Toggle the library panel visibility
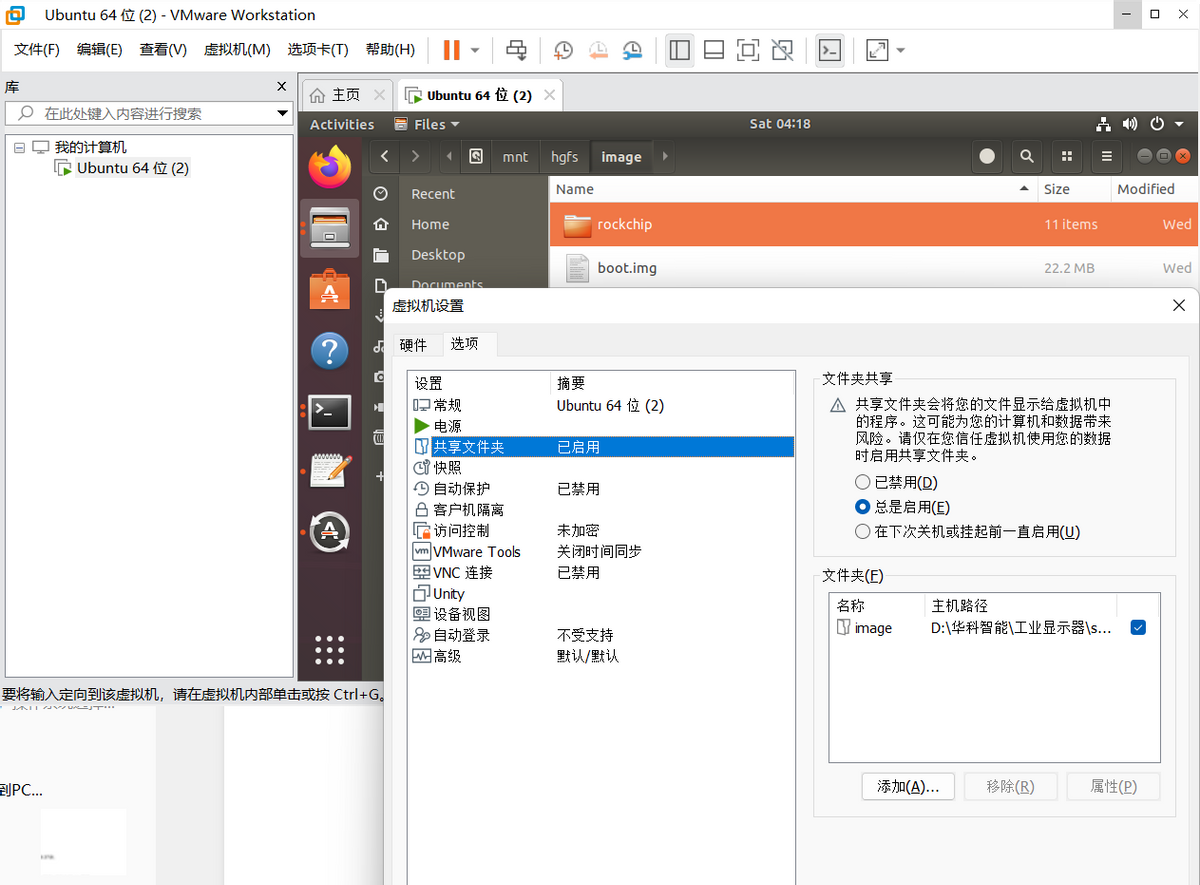 coord(679,50)
